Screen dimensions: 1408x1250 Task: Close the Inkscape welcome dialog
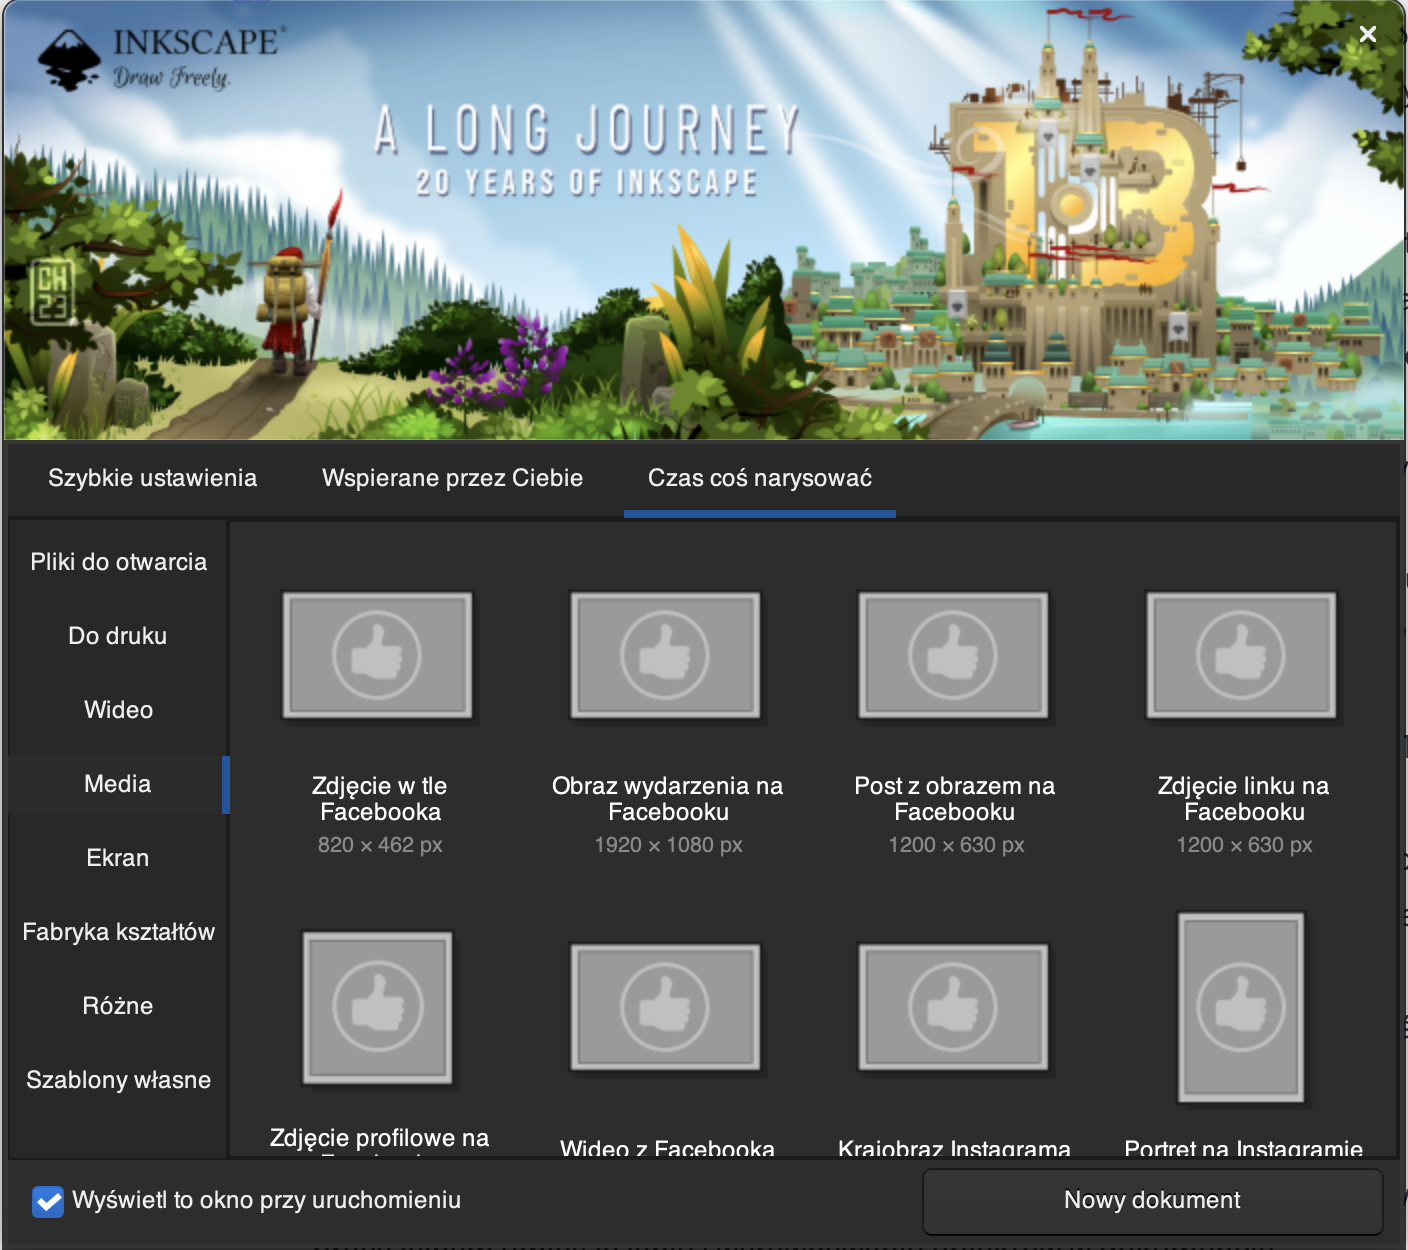coord(1368,35)
